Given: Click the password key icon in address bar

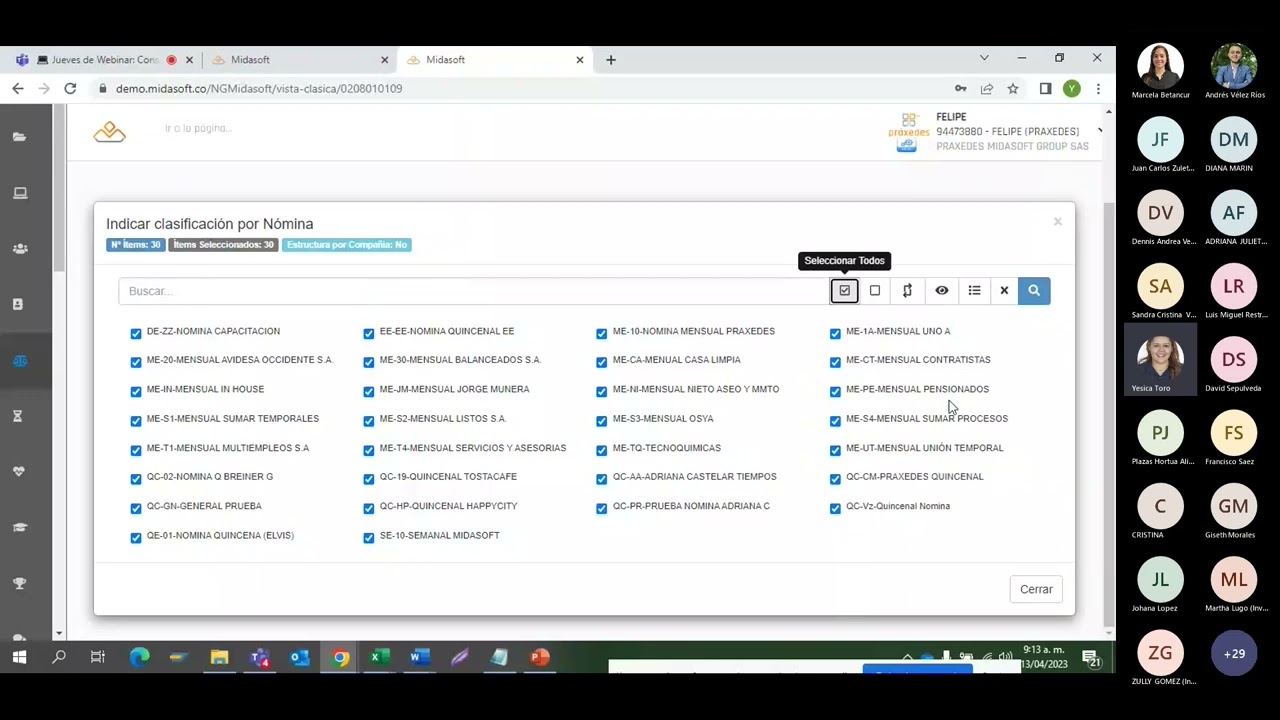Looking at the screenshot, I should pyautogui.click(x=960, y=89).
